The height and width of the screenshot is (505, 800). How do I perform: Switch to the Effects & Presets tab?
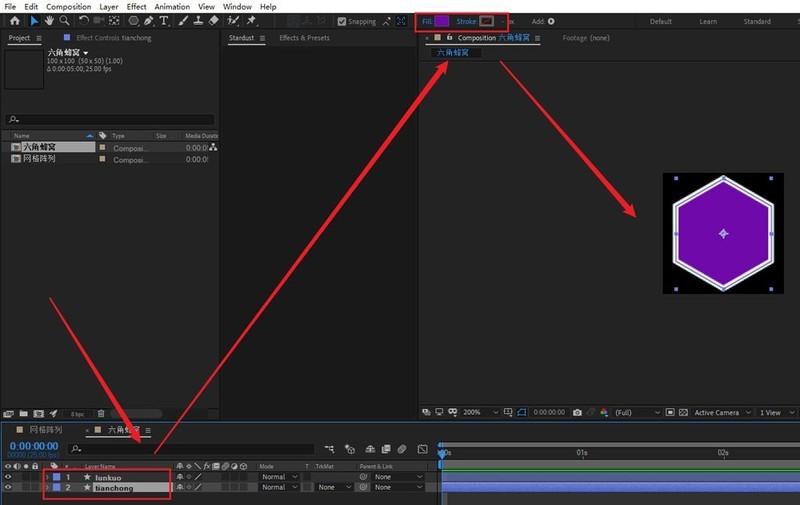304,38
